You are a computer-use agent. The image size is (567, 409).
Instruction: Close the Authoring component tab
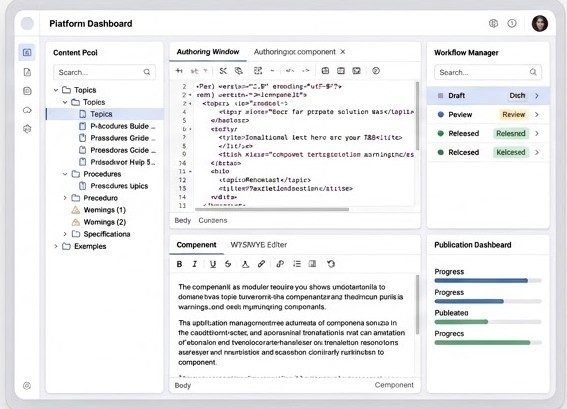(343, 52)
